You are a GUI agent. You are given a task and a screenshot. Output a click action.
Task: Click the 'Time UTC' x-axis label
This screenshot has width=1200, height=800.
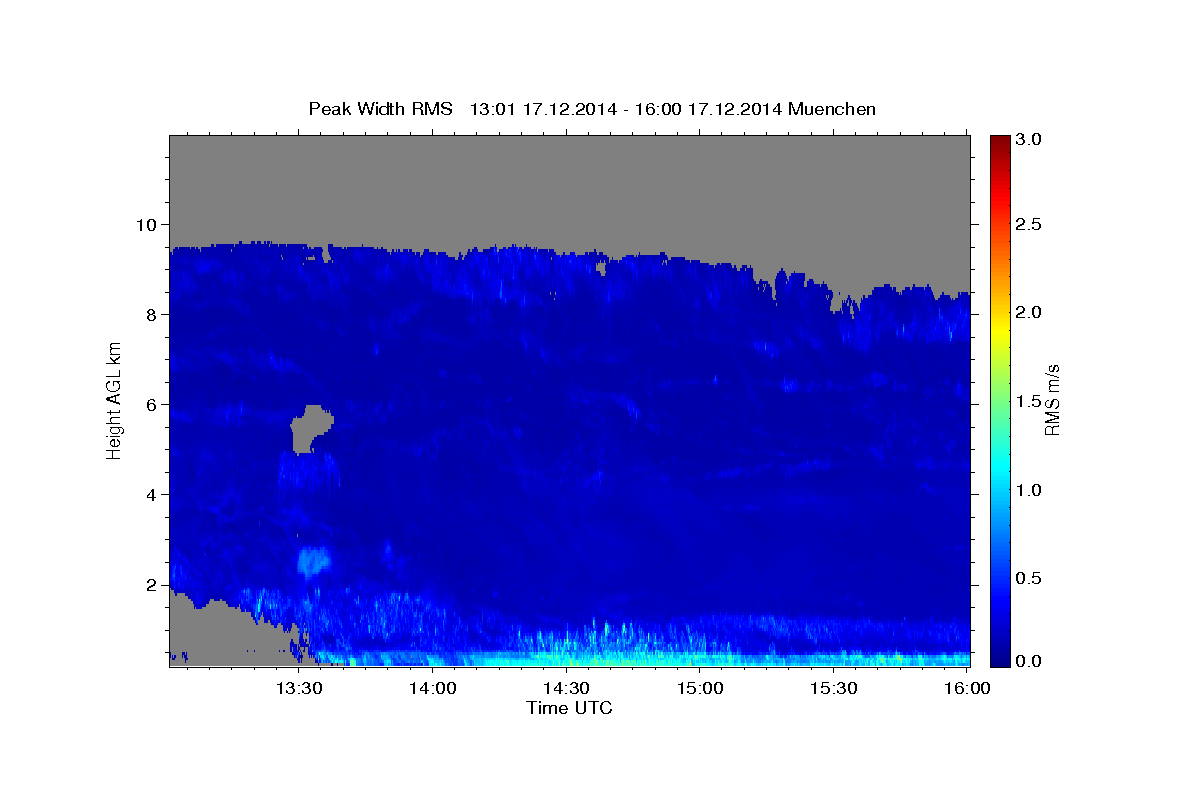(569, 708)
